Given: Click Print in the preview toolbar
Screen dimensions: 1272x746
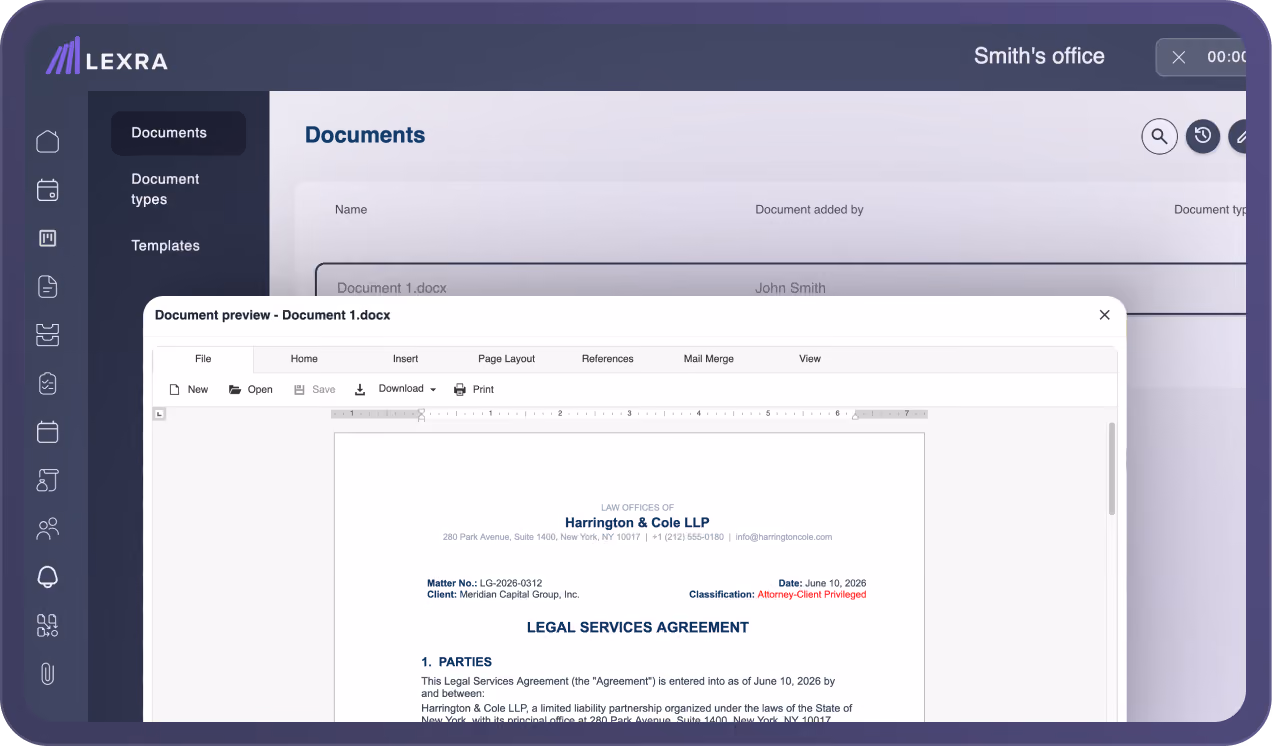Looking at the screenshot, I should (x=474, y=389).
